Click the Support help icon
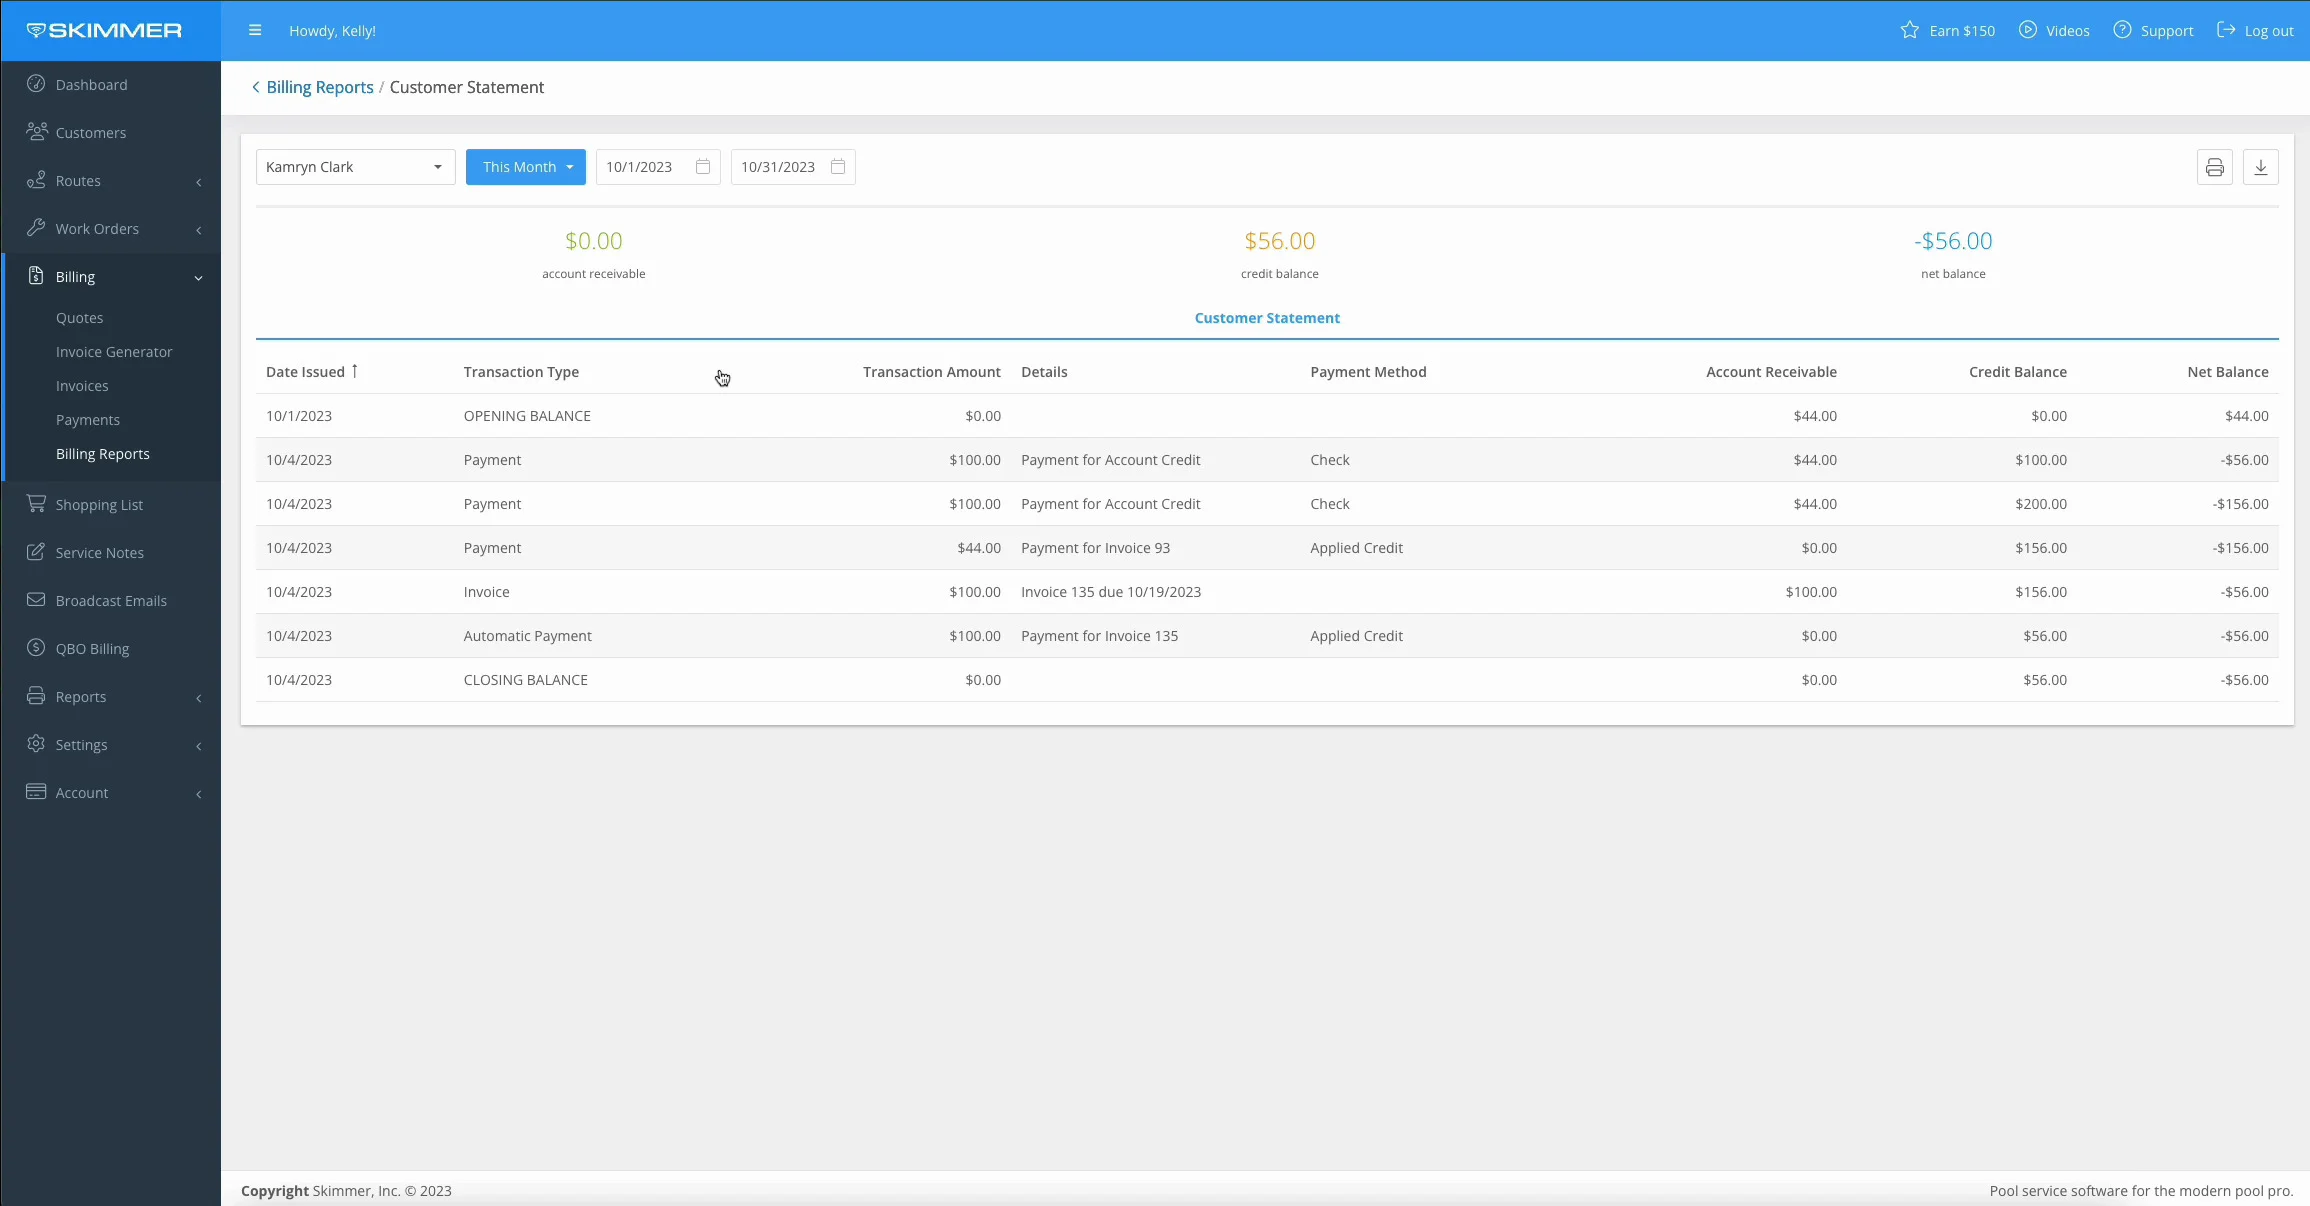Image resolution: width=2310 pixels, height=1206 pixels. pyautogui.click(x=2122, y=30)
